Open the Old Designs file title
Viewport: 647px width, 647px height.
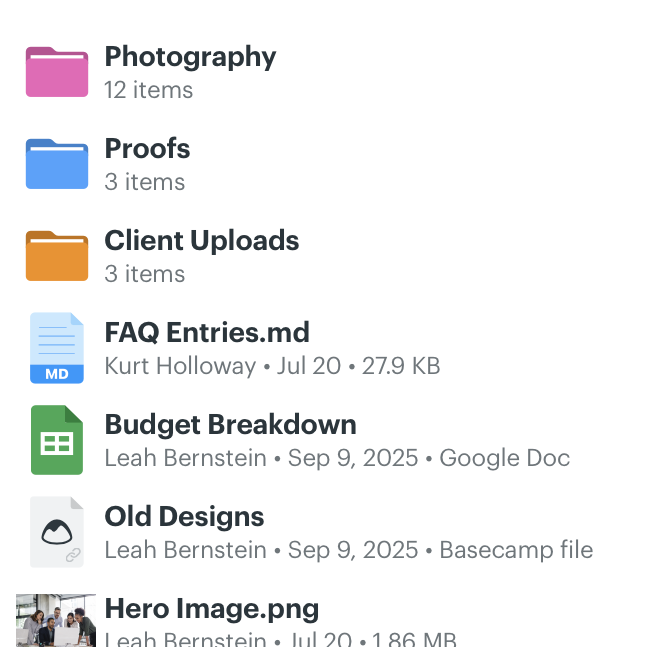click(x=184, y=517)
